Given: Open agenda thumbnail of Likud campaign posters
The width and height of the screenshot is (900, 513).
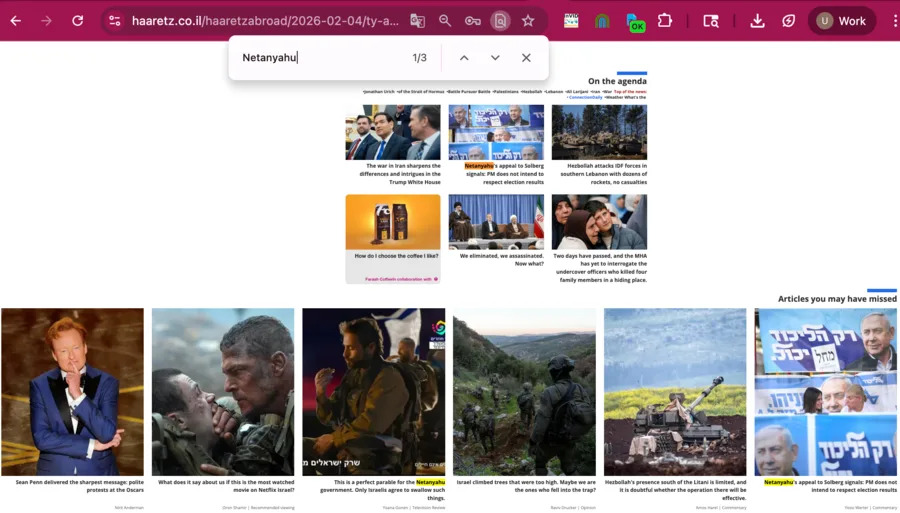Looking at the screenshot, I should click(496, 132).
